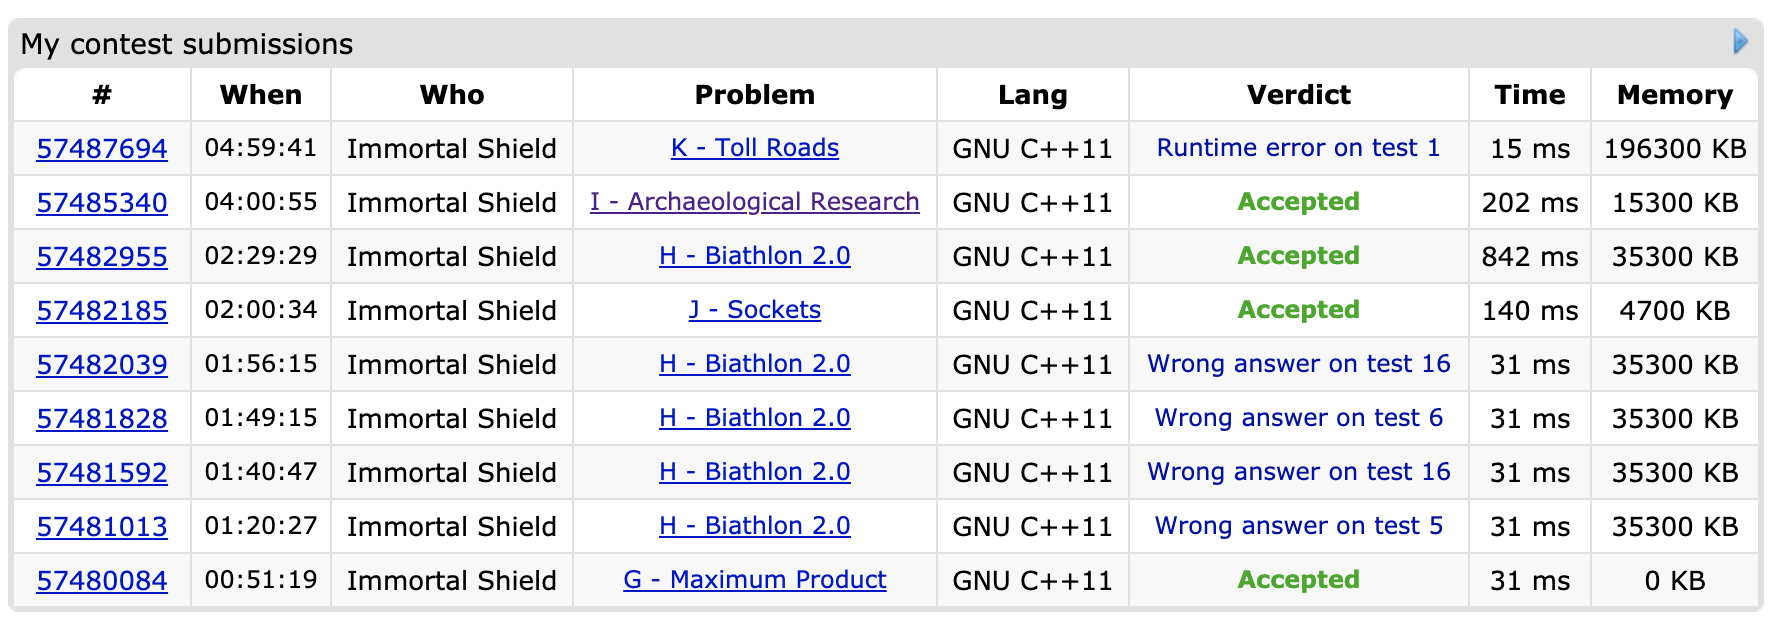Open submission 57482955

click(102, 257)
